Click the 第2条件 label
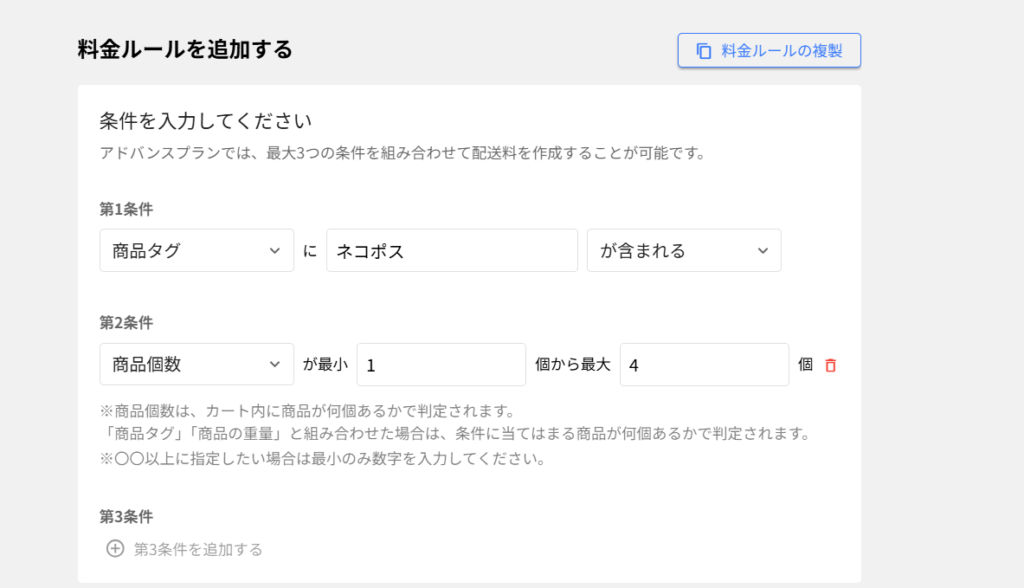 [126, 323]
